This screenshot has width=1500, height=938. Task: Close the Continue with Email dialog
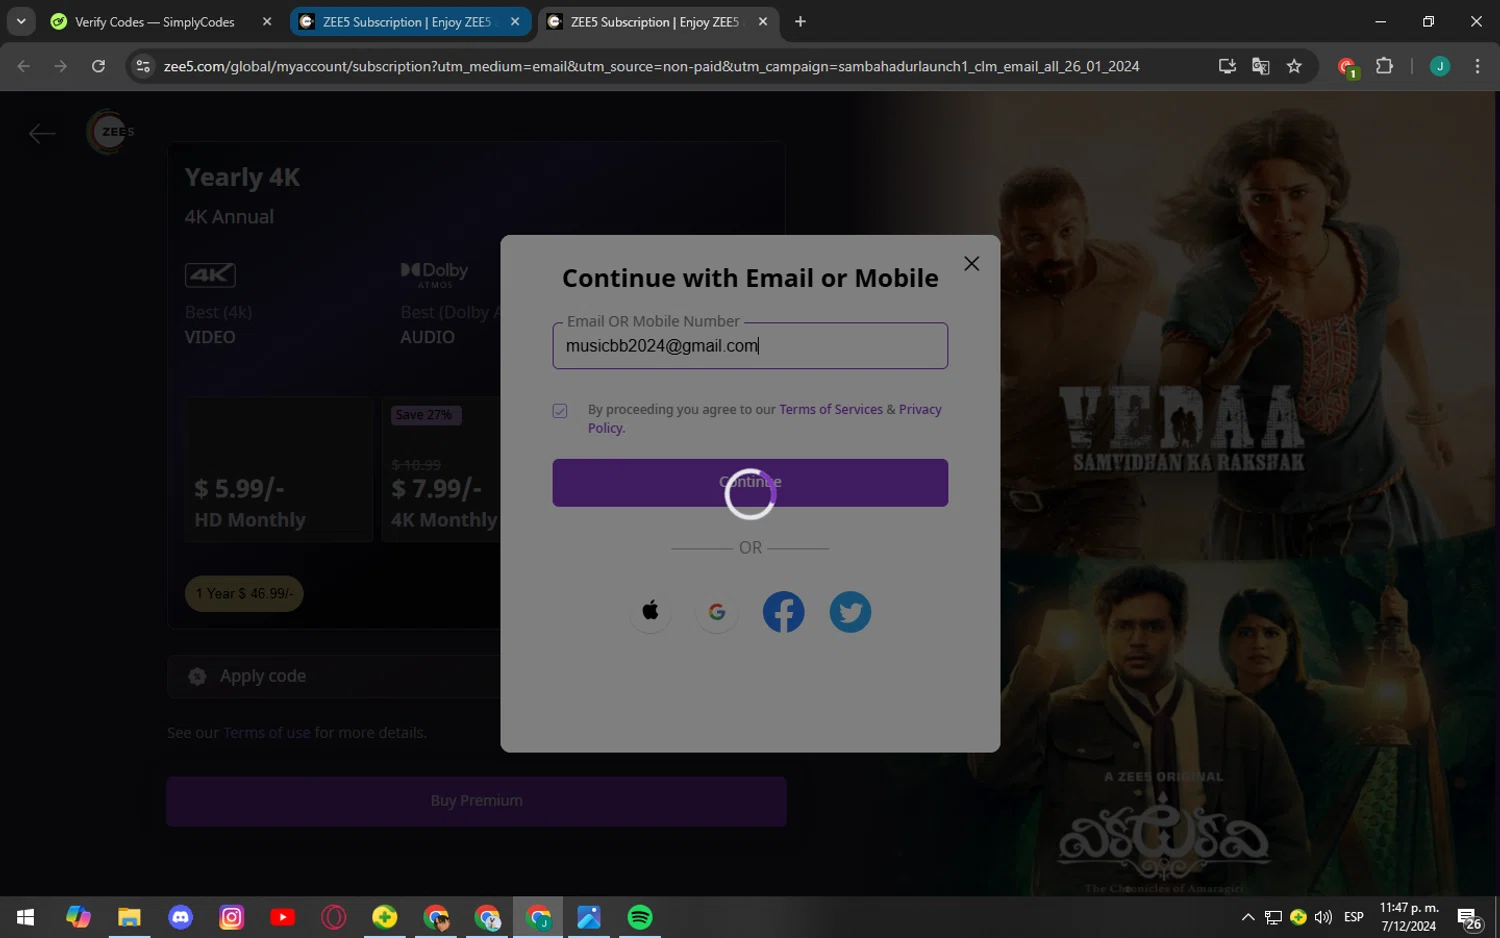click(971, 264)
